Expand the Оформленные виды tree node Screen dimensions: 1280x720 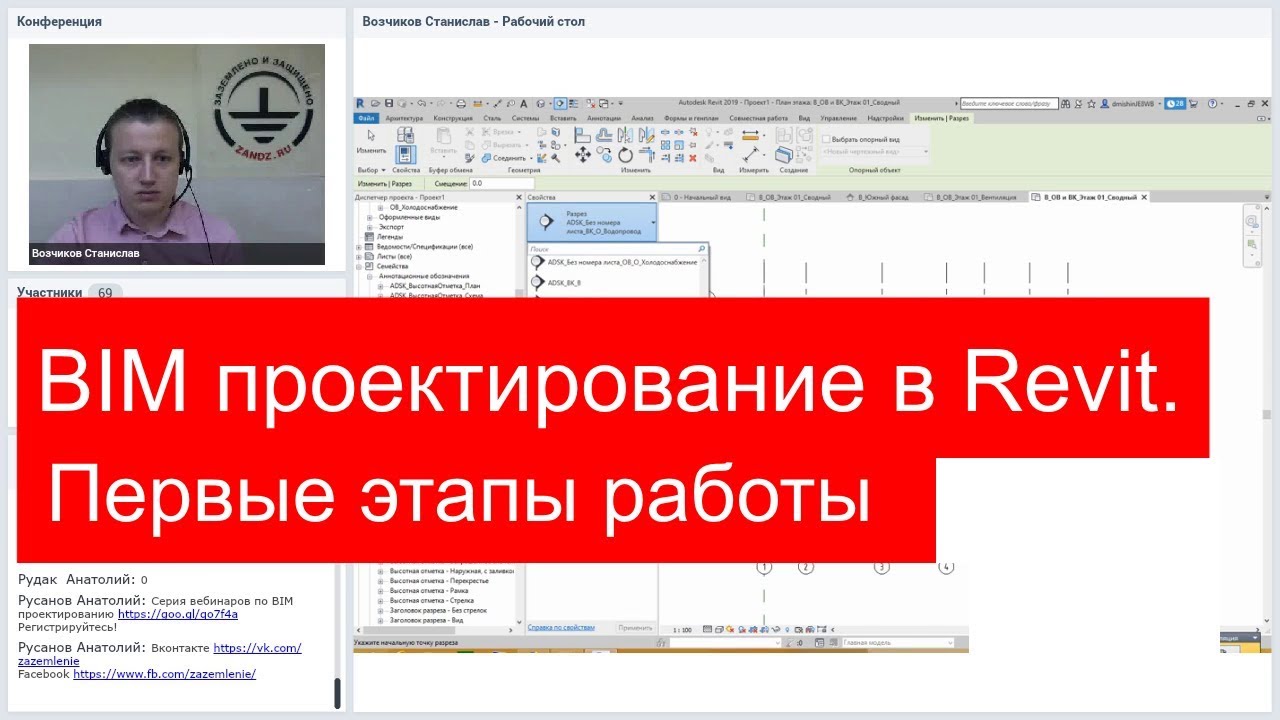369,218
